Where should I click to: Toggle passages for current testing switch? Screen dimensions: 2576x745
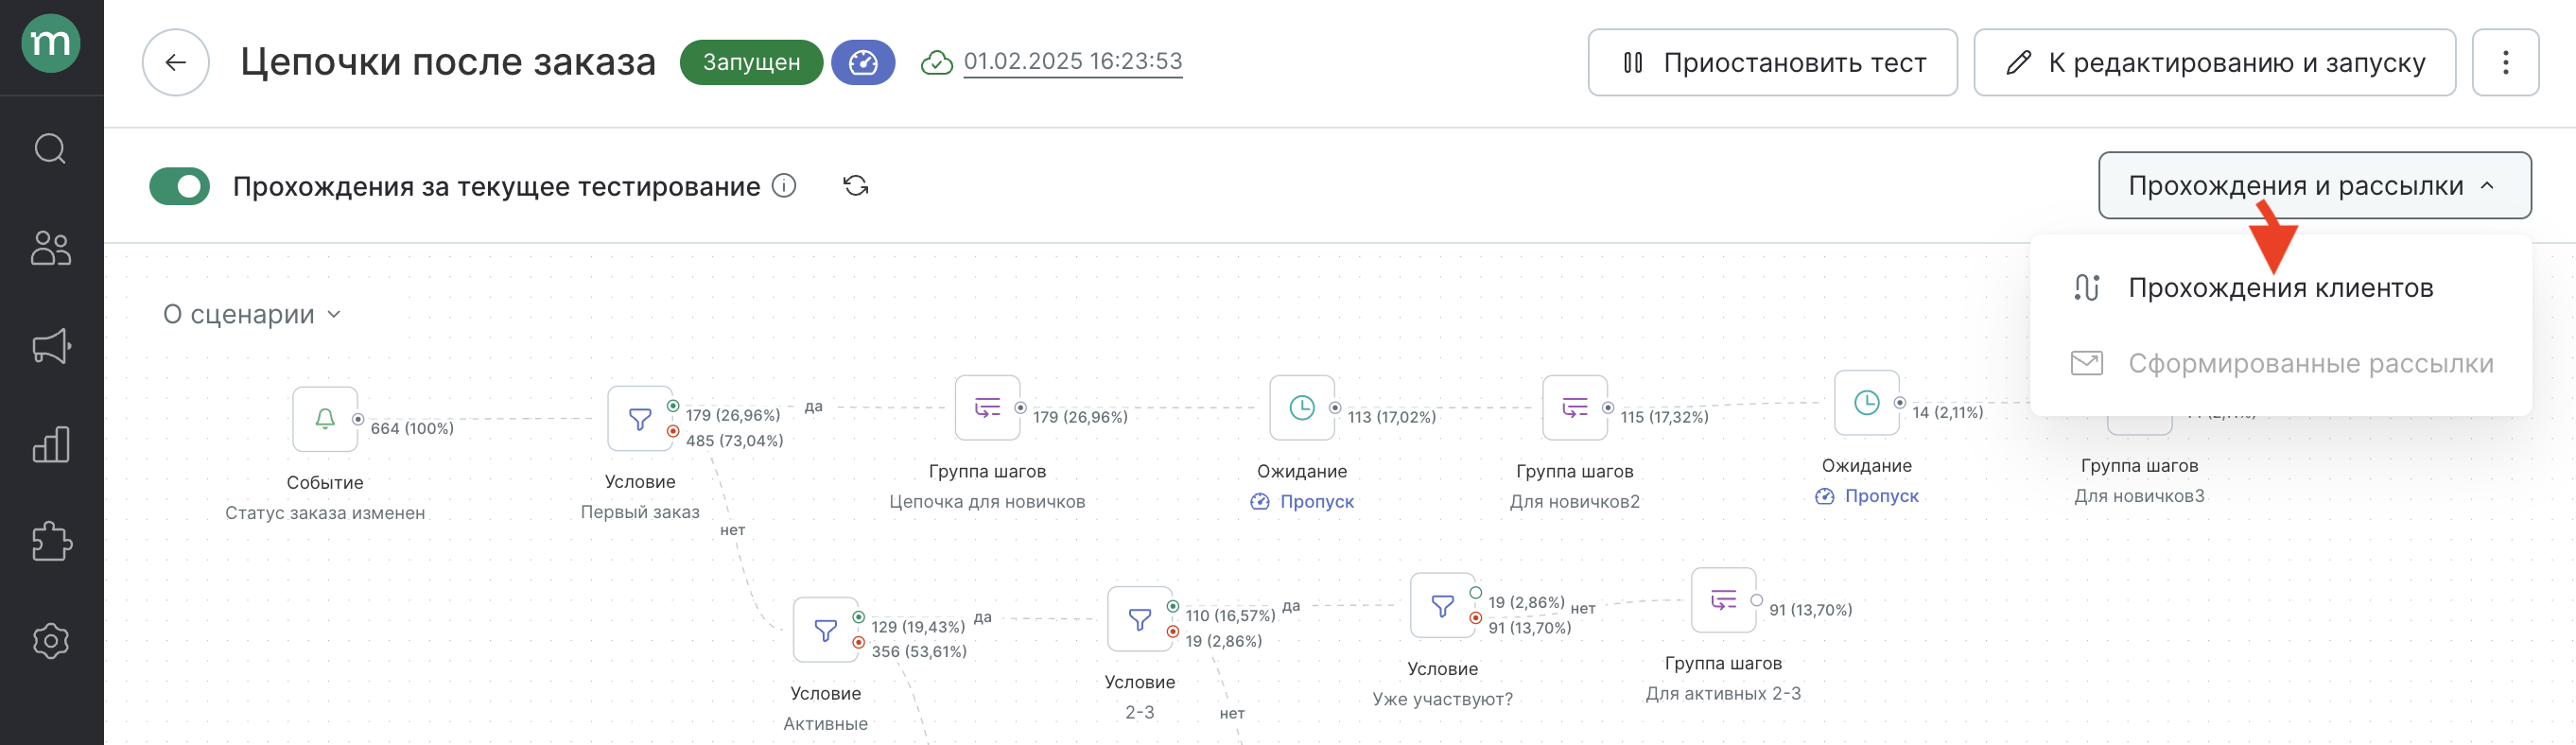coord(180,186)
